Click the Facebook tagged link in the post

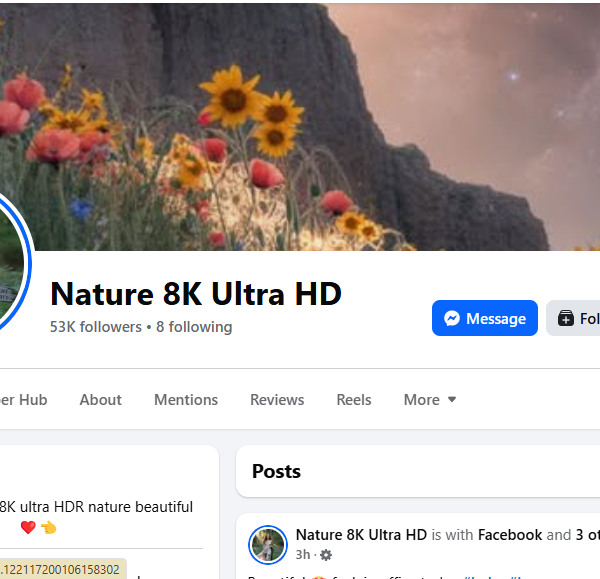(x=510, y=535)
